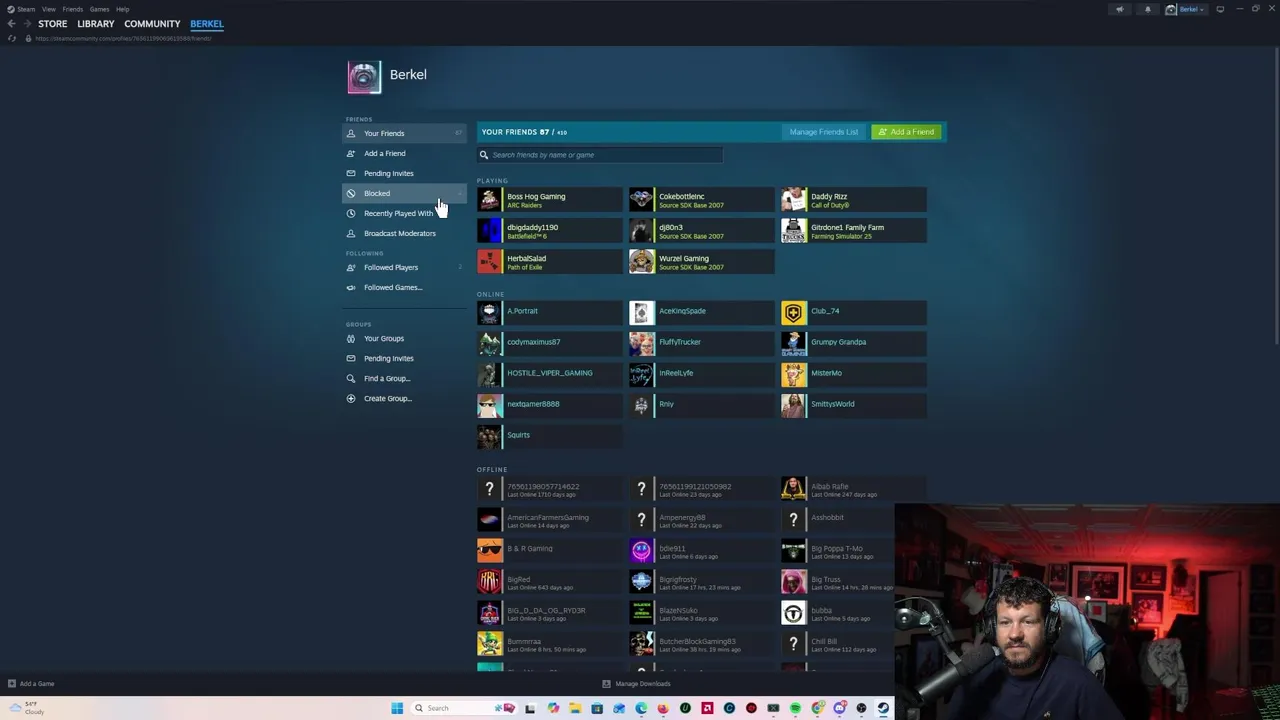Go back with the navigation back arrow
Screen dimensions: 1280x720
tap(11, 23)
